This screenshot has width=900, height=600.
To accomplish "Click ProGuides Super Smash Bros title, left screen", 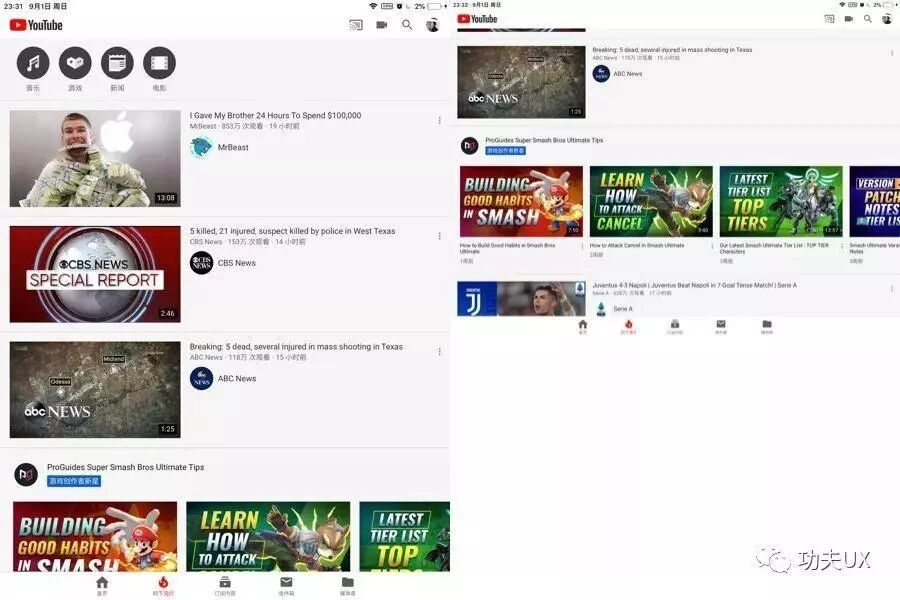I will [x=126, y=467].
